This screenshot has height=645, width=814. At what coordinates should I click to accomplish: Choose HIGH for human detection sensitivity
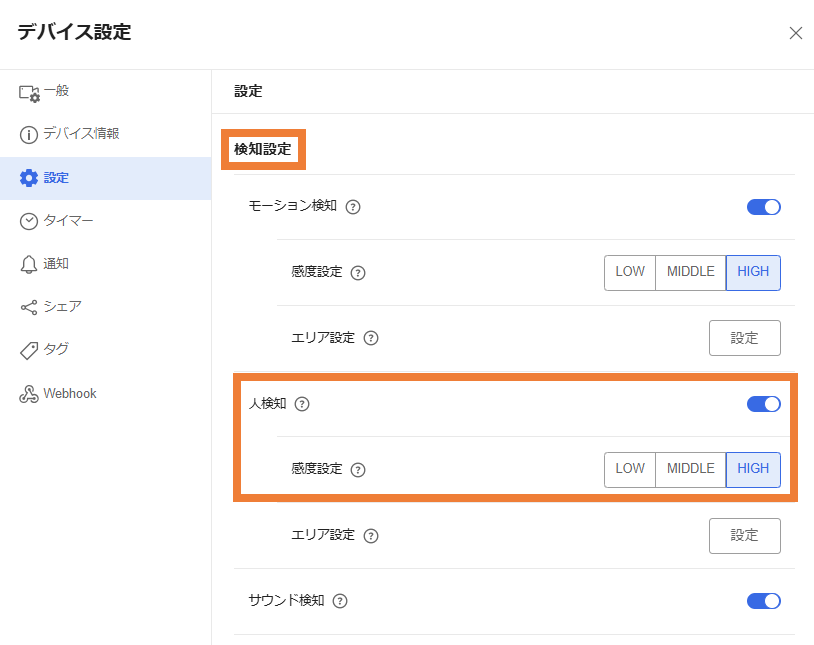[x=753, y=469]
